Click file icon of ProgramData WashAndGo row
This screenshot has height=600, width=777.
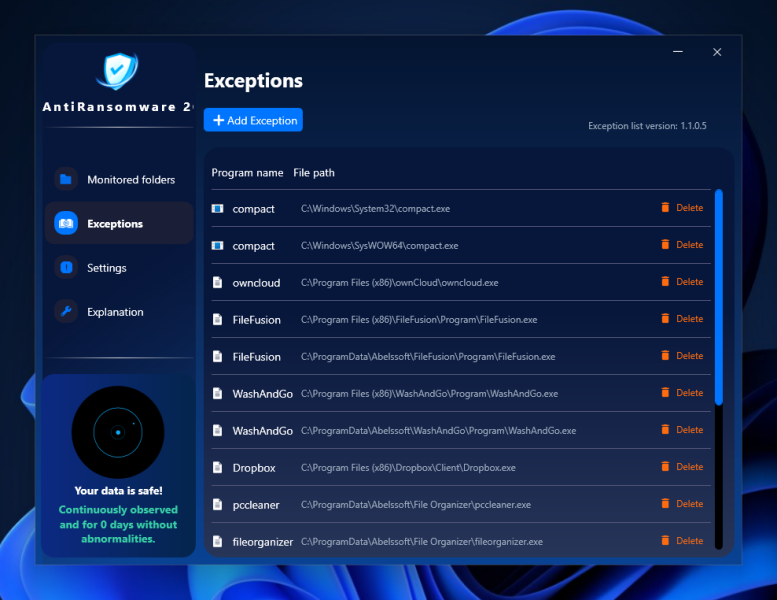[x=218, y=431]
